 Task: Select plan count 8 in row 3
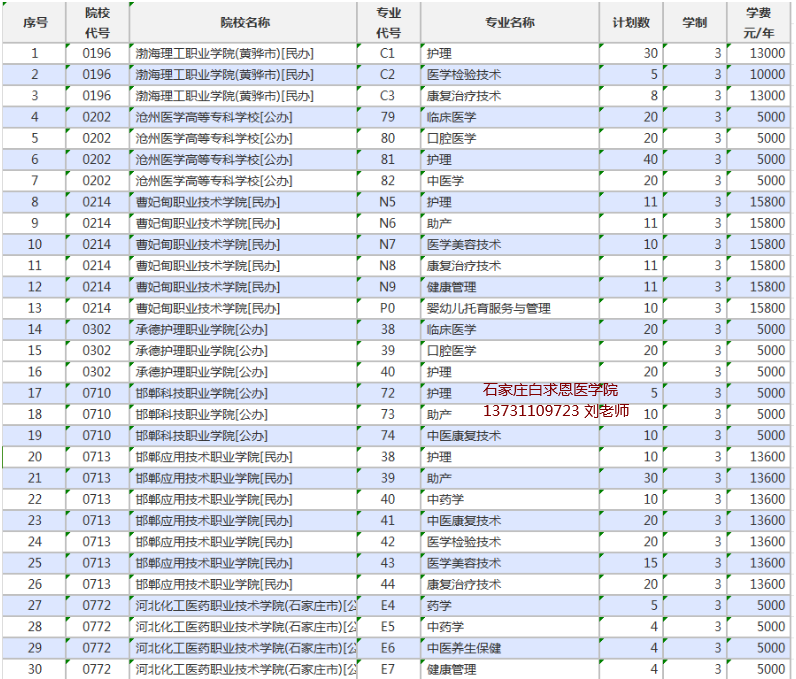tap(654, 96)
